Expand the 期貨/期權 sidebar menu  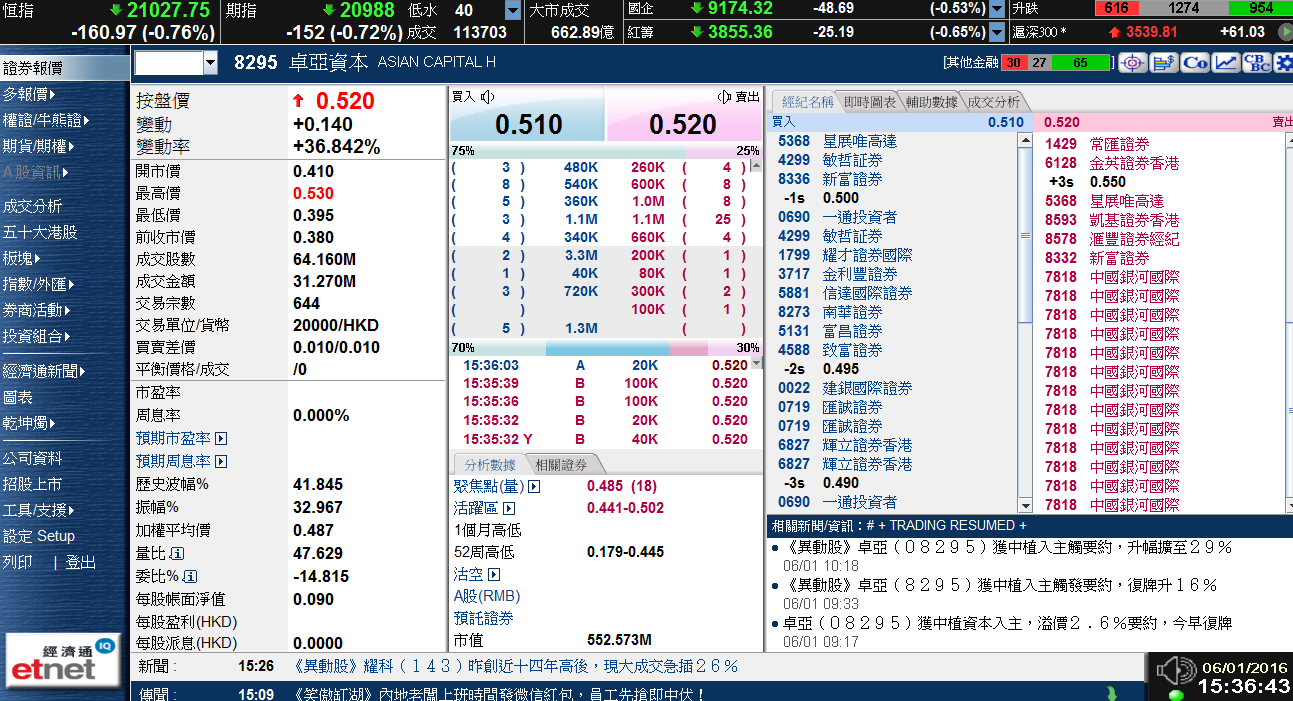39,145
